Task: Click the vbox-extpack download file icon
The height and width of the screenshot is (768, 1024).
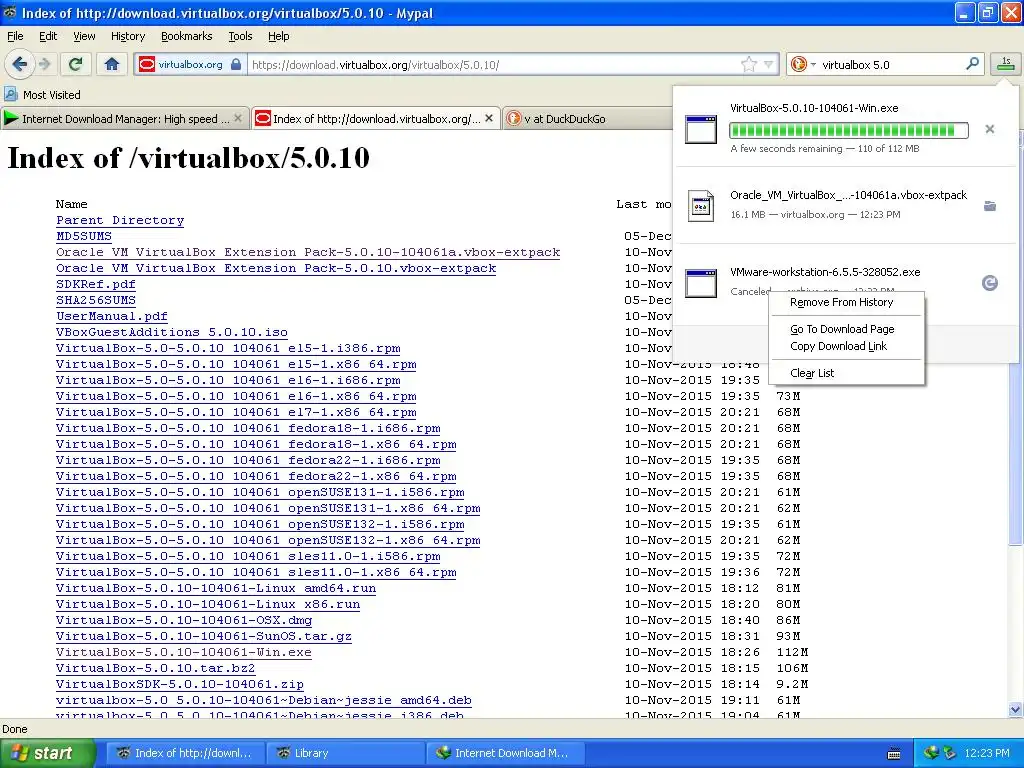Action: click(x=701, y=205)
